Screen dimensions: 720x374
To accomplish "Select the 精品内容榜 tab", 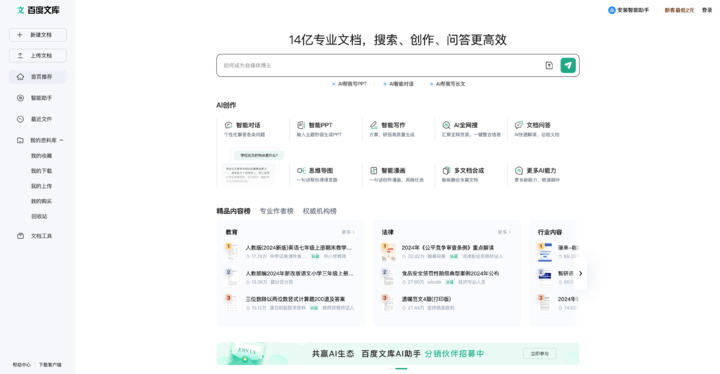I will (x=233, y=211).
